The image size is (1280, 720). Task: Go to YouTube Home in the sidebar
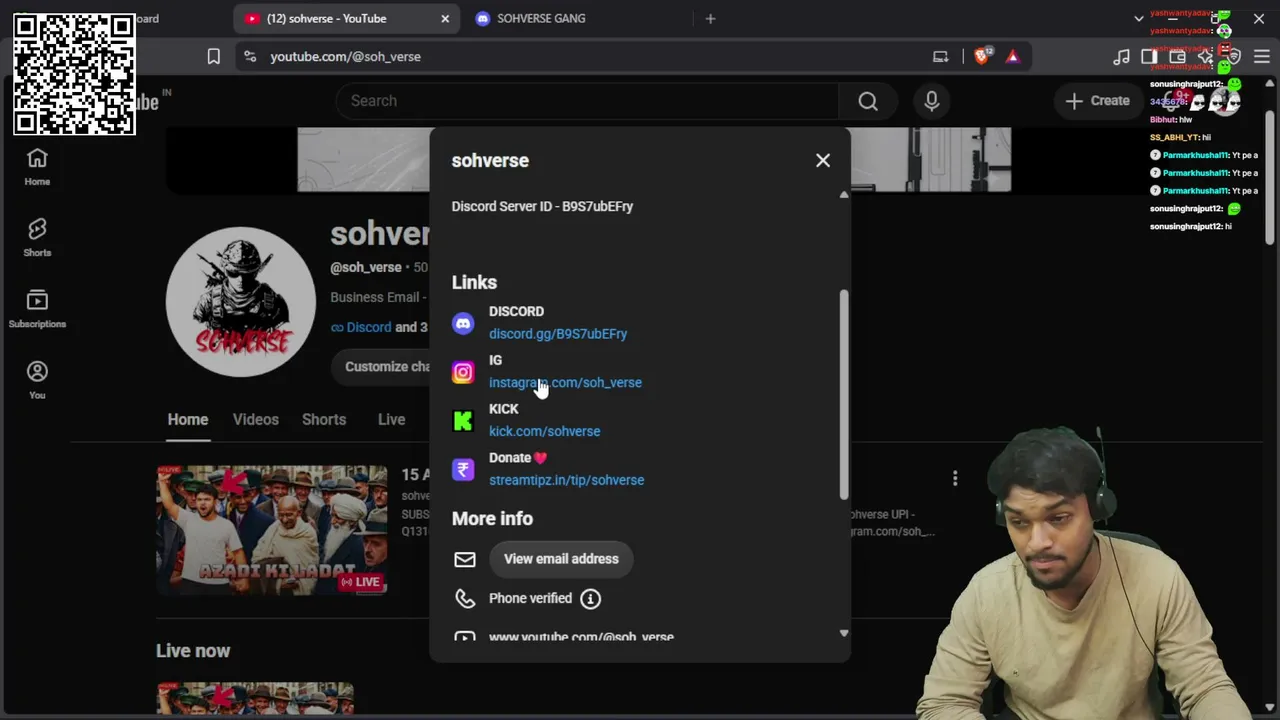tap(37, 167)
